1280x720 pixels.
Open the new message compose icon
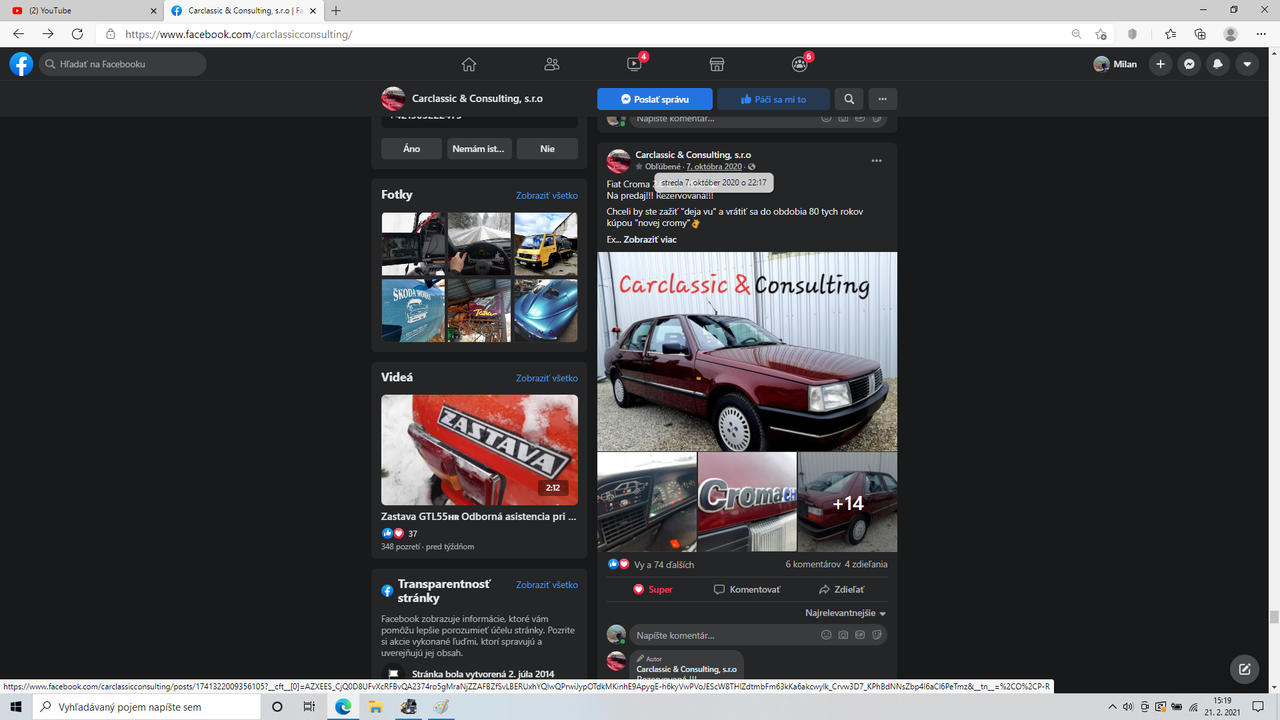[1244, 669]
